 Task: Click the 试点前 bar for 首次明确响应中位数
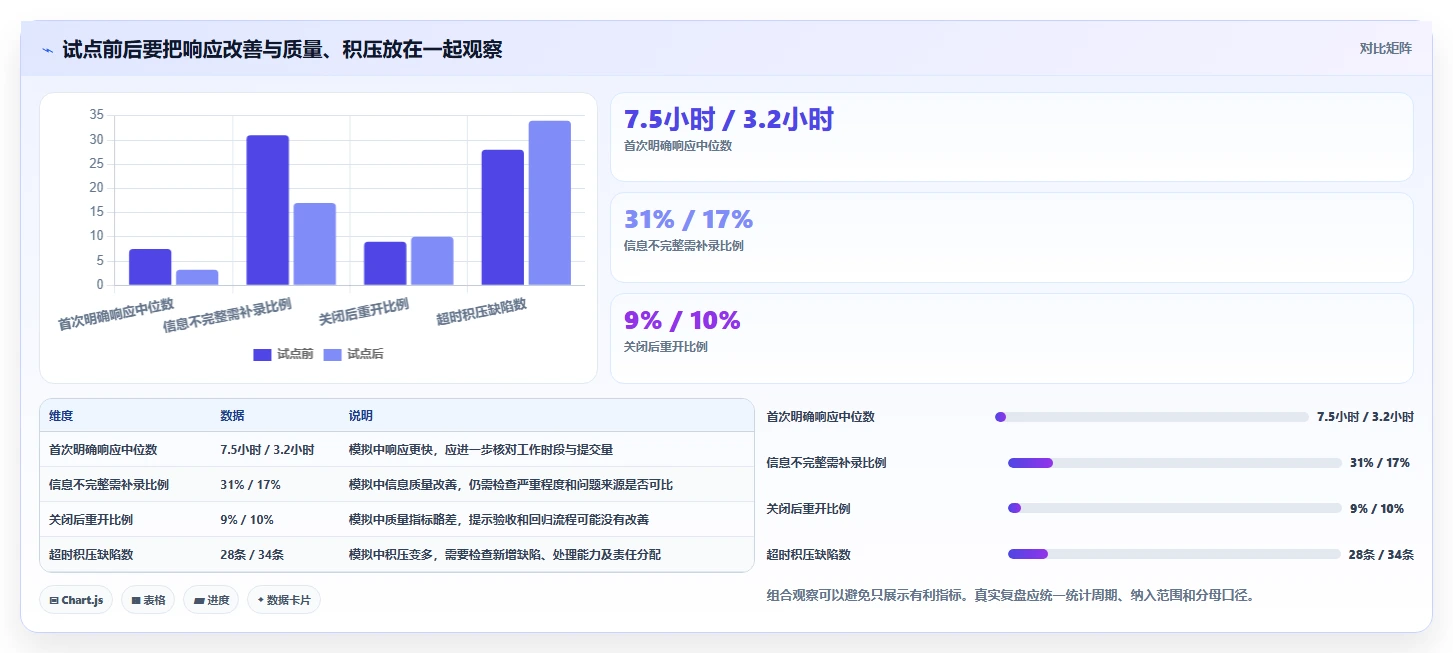coord(150,267)
